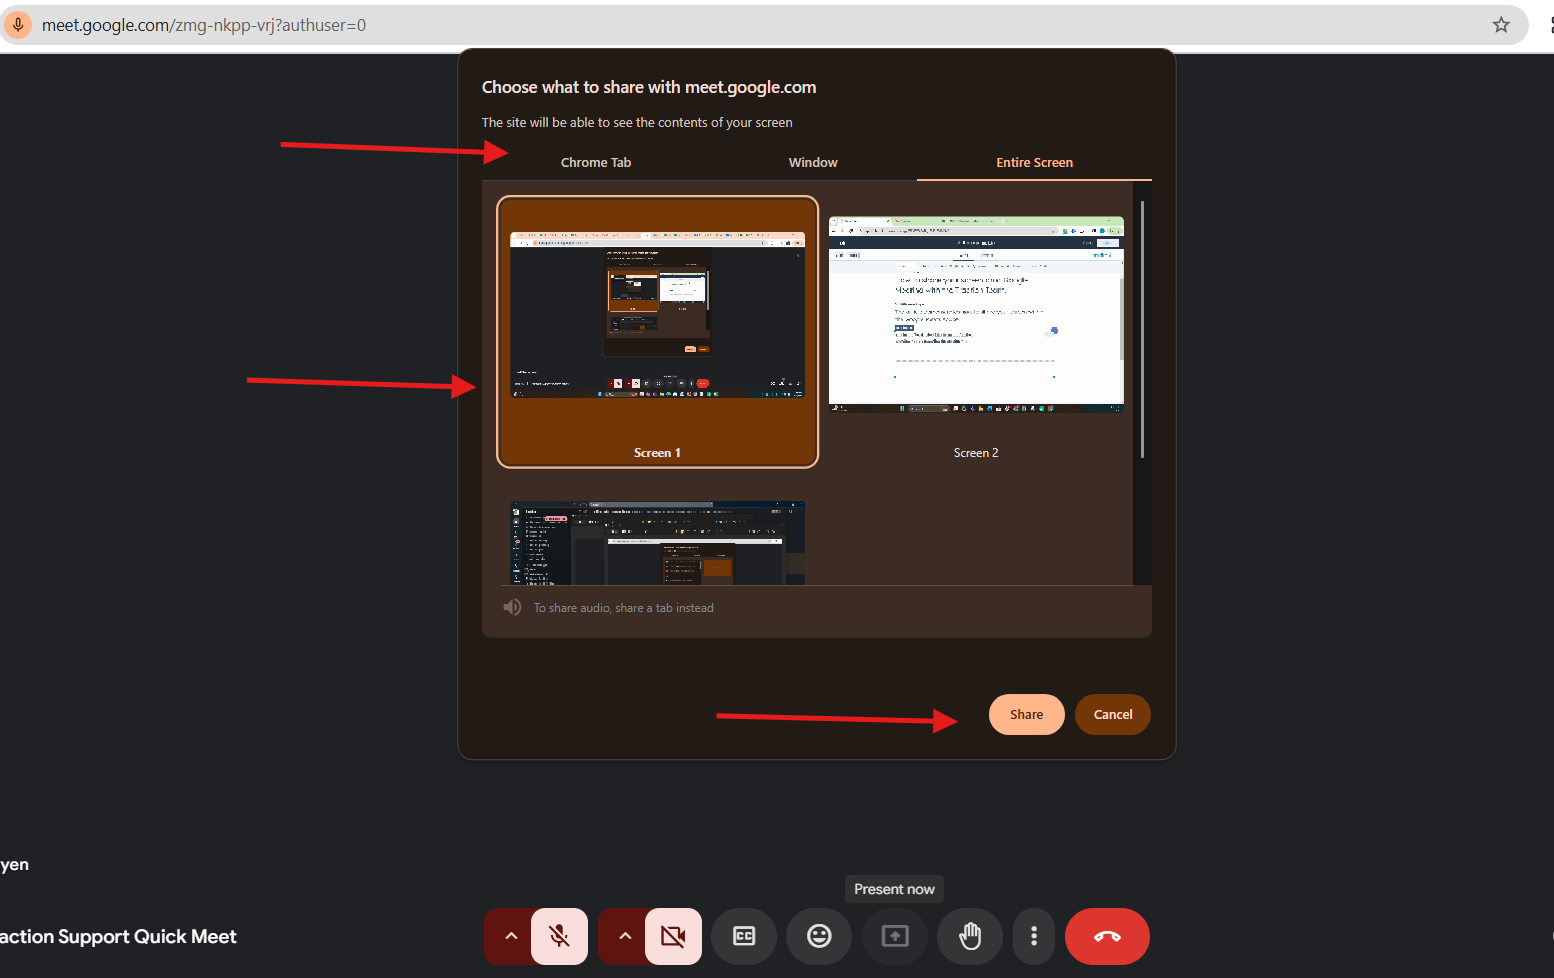Image resolution: width=1554 pixels, height=978 pixels.
Task: Click the meet.google.com URL in the address bar
Action: click(204, 25)
